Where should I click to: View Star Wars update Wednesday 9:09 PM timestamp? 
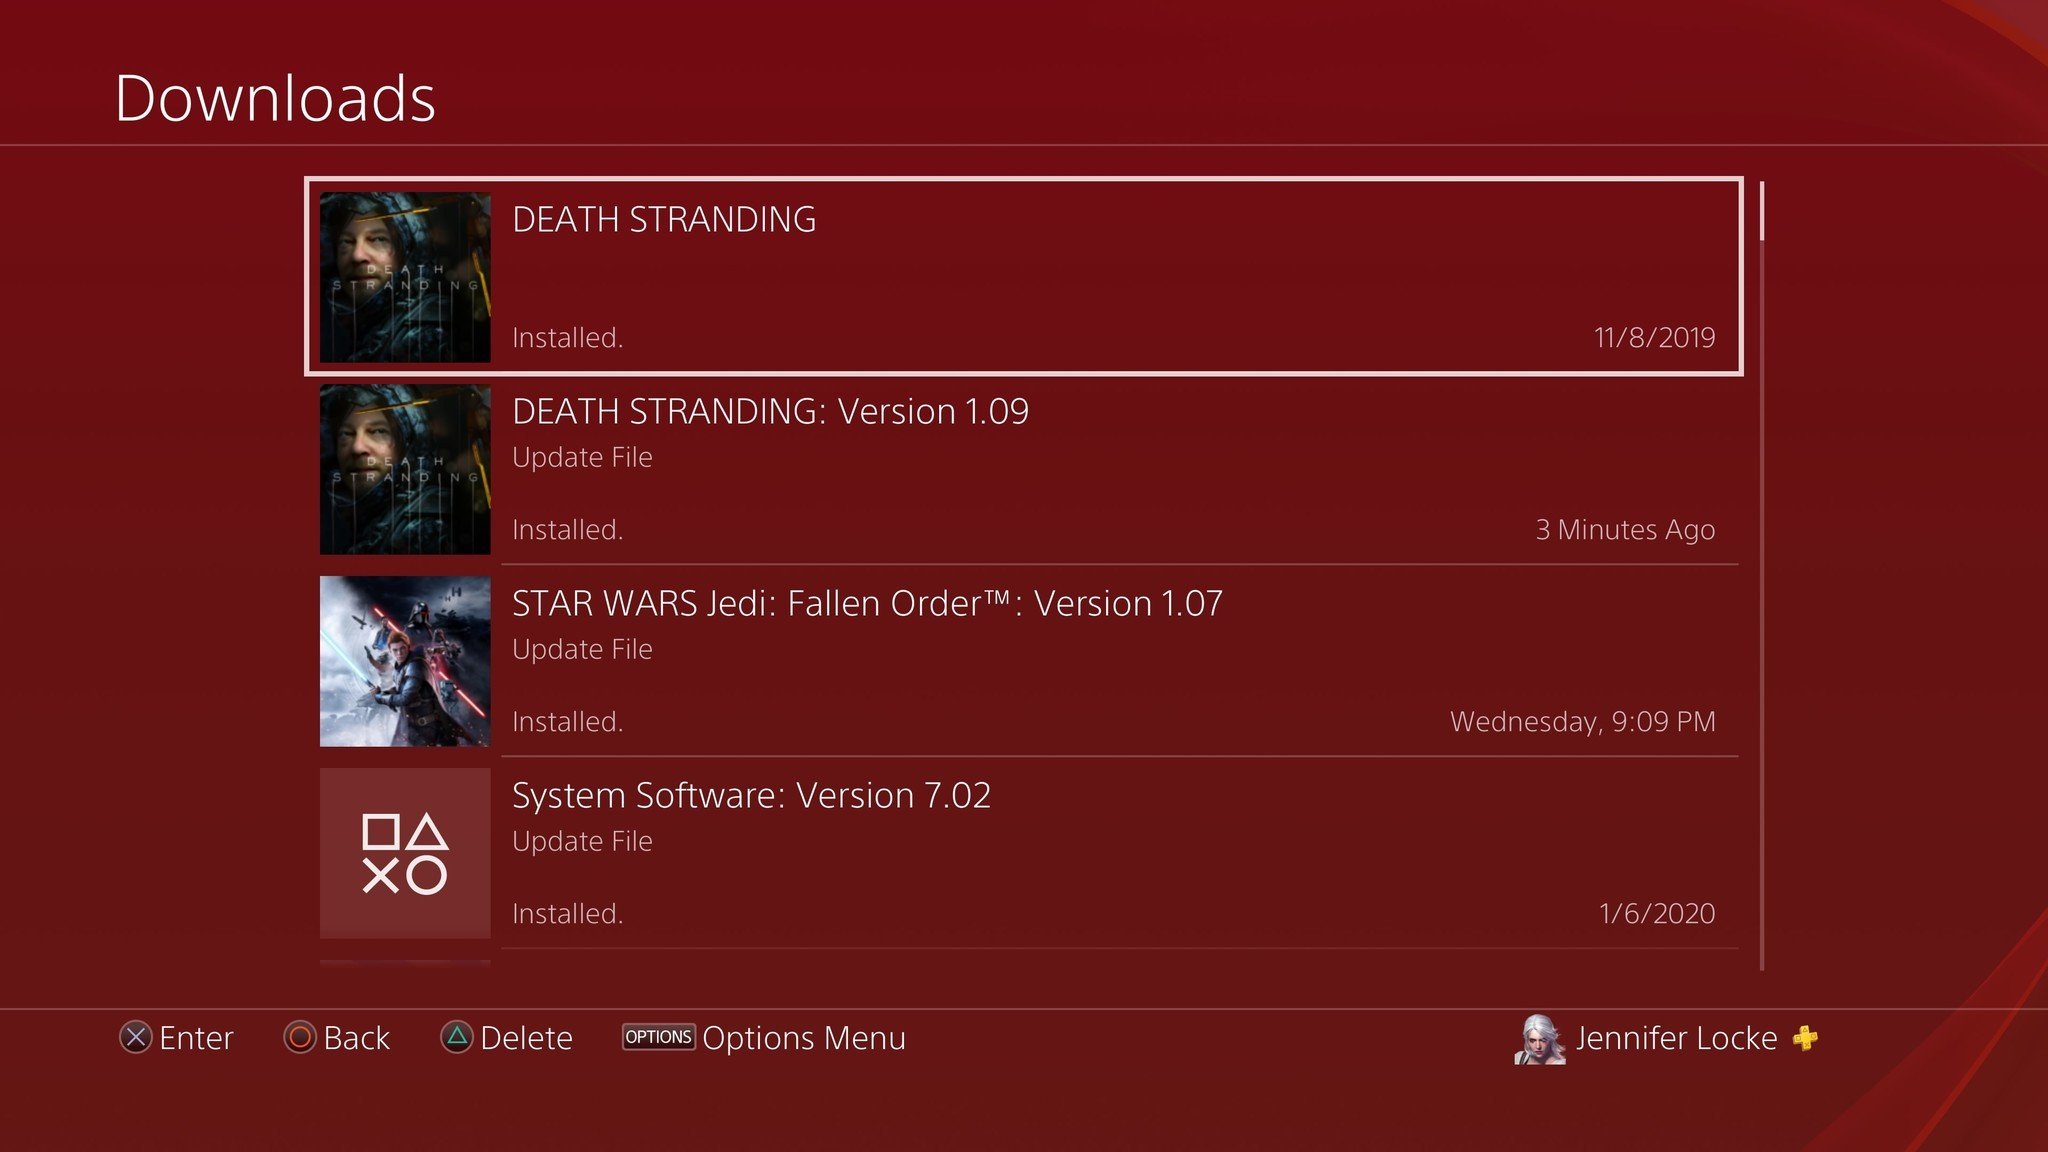pos(1584,722)
